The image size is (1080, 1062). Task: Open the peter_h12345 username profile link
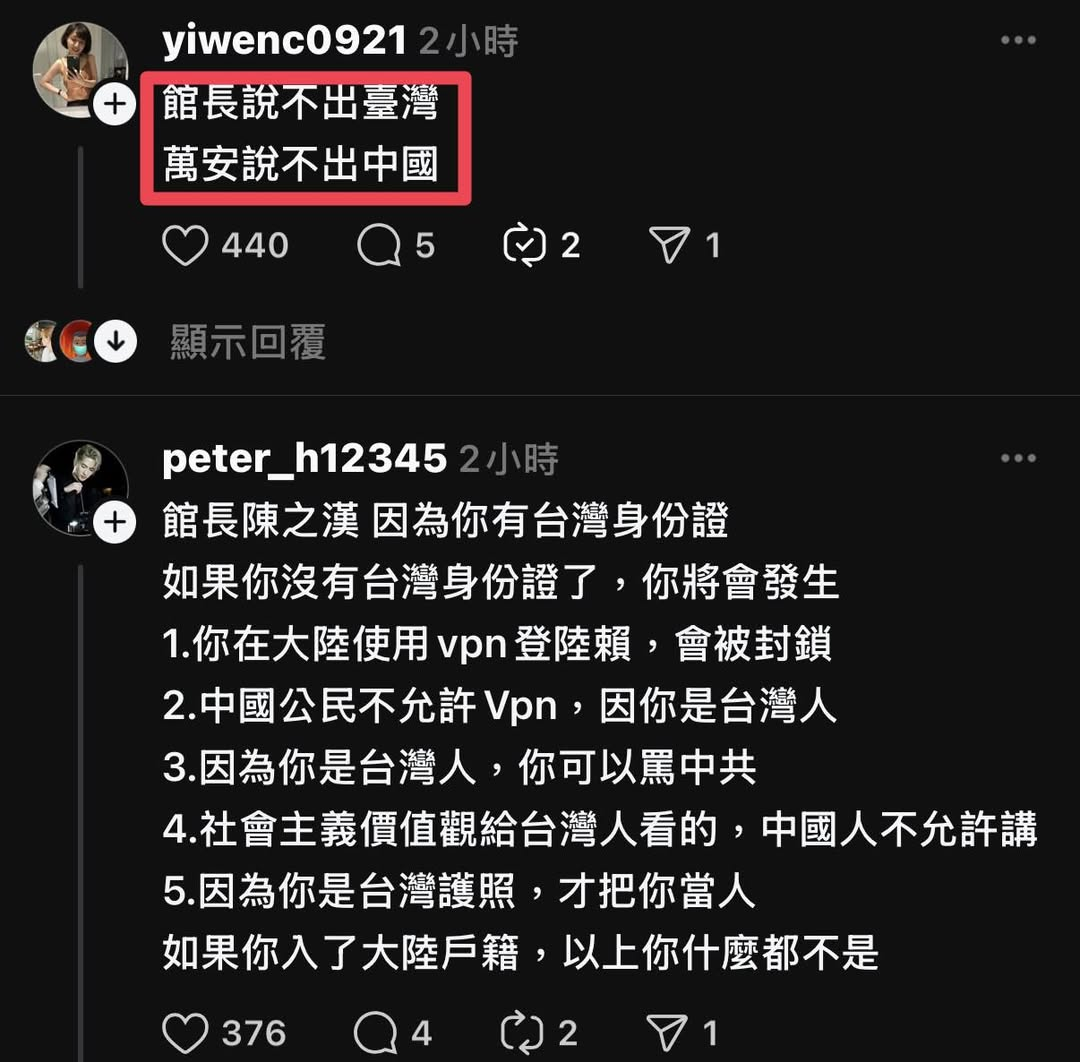(304, 459)
